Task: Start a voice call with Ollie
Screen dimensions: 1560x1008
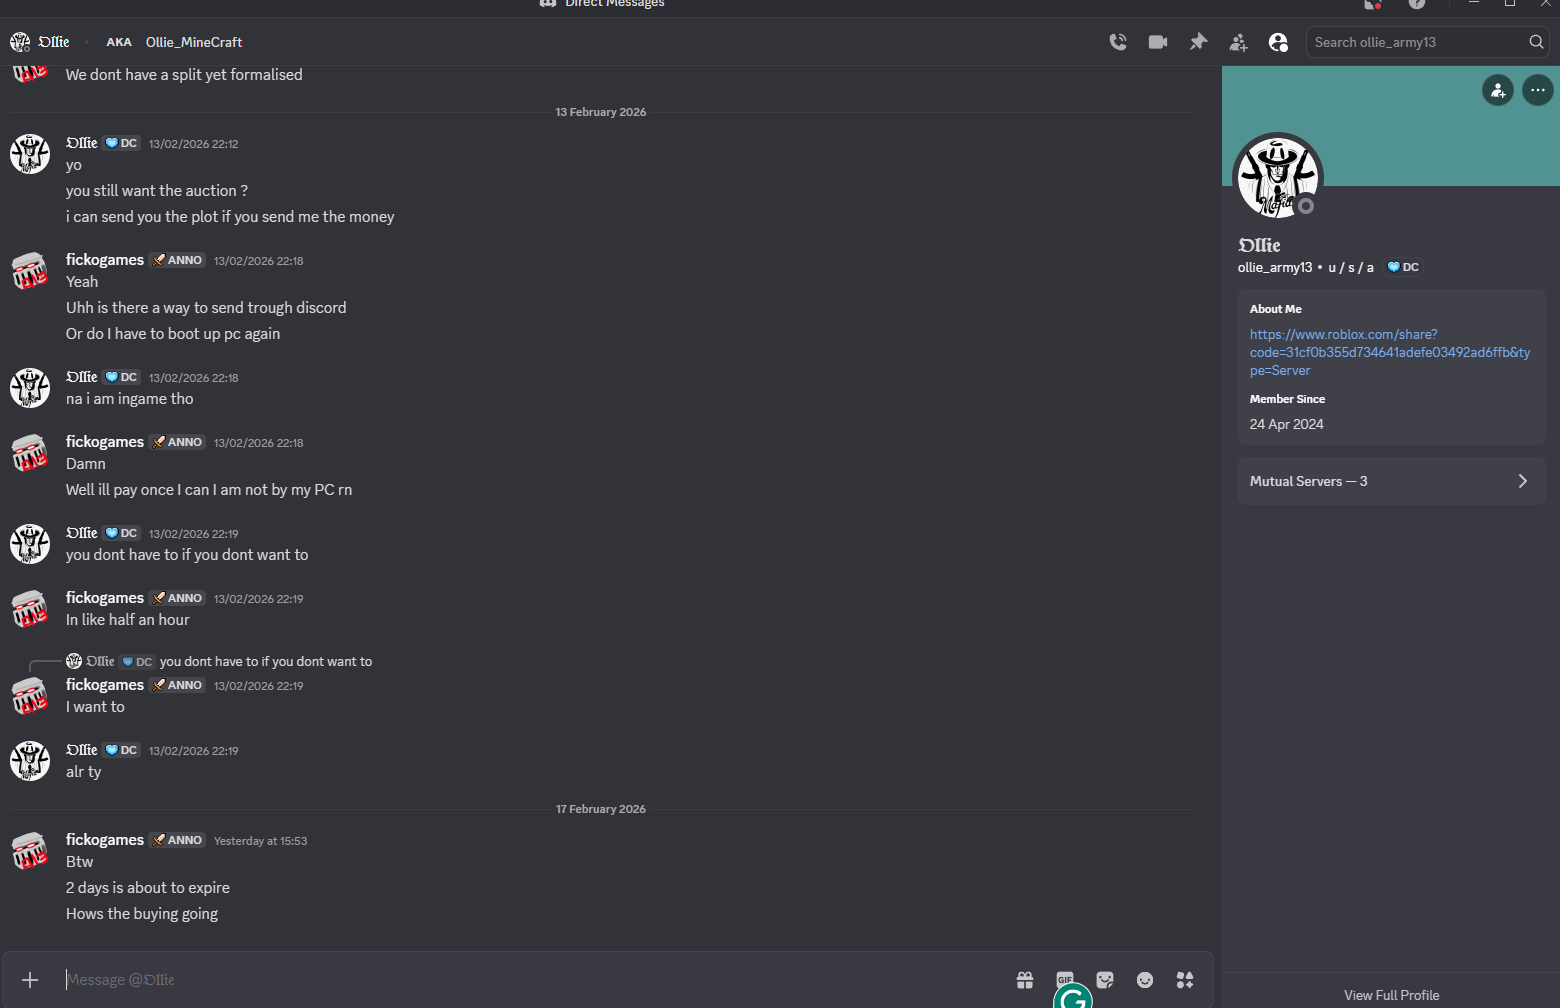Action: tap(1118, 42)
